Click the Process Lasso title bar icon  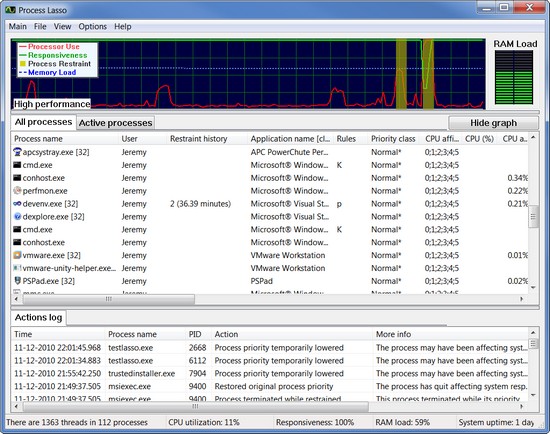[10, 10]
